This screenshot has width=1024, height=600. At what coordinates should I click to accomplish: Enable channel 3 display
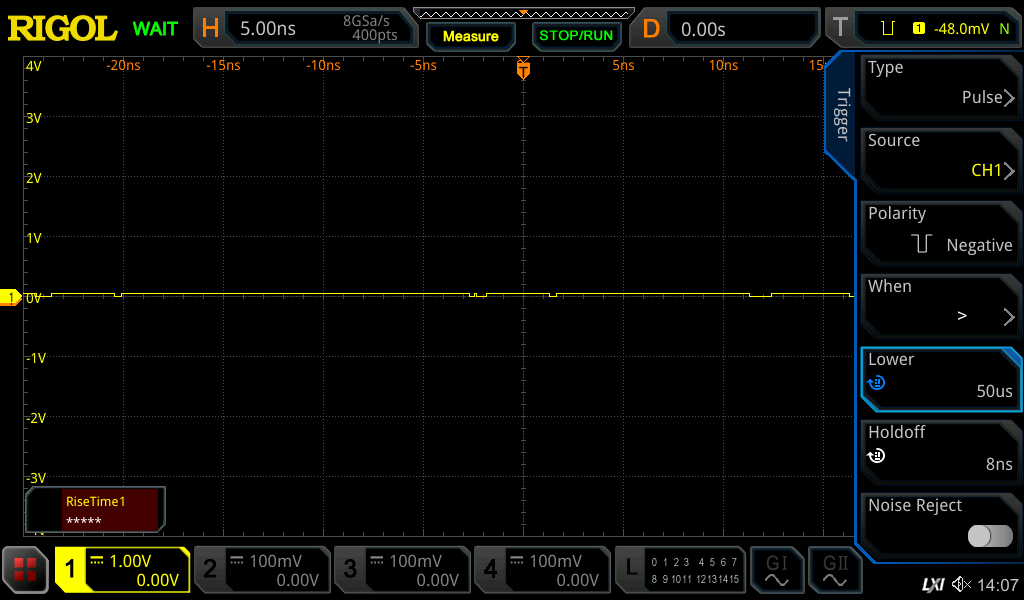[x=402, y=570]
